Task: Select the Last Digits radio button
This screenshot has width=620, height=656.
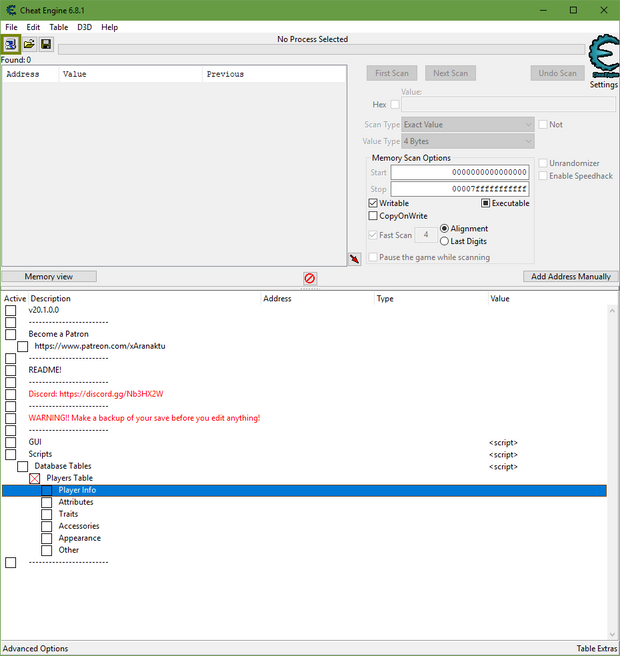Action: click(444, 241)
